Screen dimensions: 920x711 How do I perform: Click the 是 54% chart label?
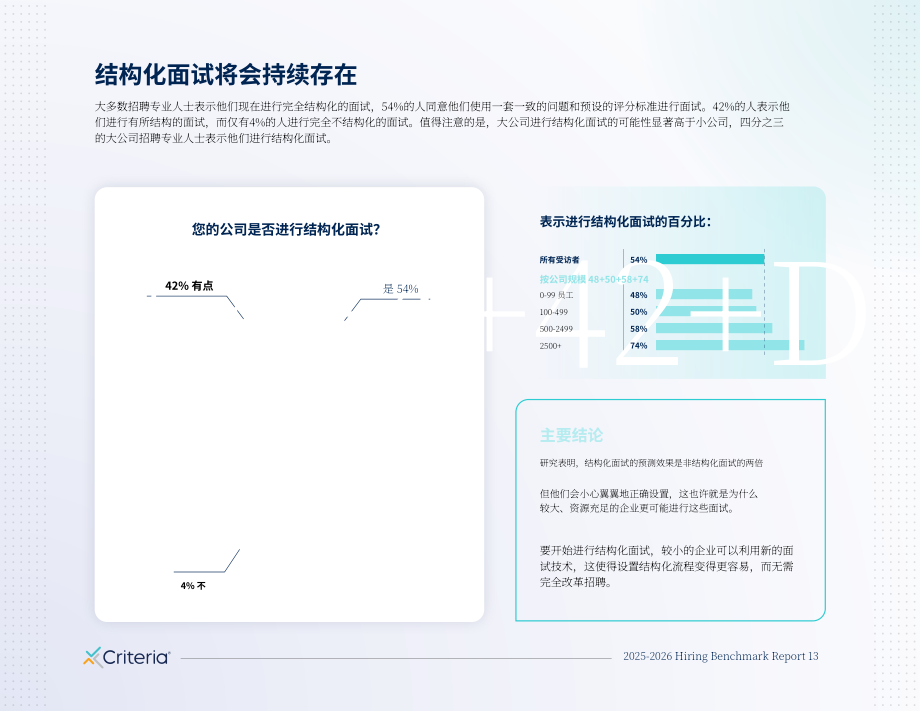(x=401, y=289)
